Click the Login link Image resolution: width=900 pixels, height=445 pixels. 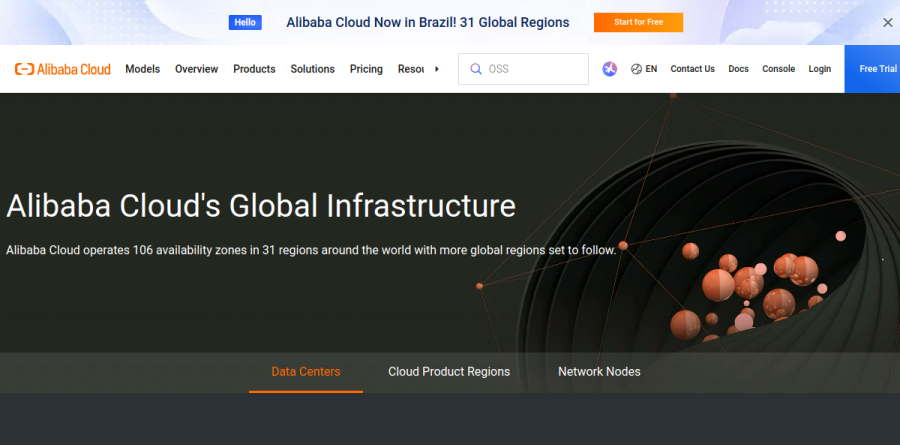(820, 69)
